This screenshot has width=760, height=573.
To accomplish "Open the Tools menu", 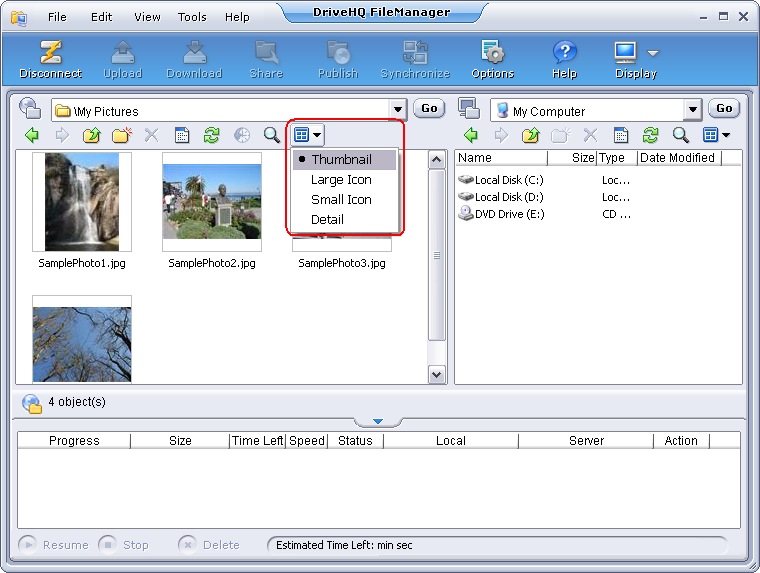I will click(x=192, y=17).
